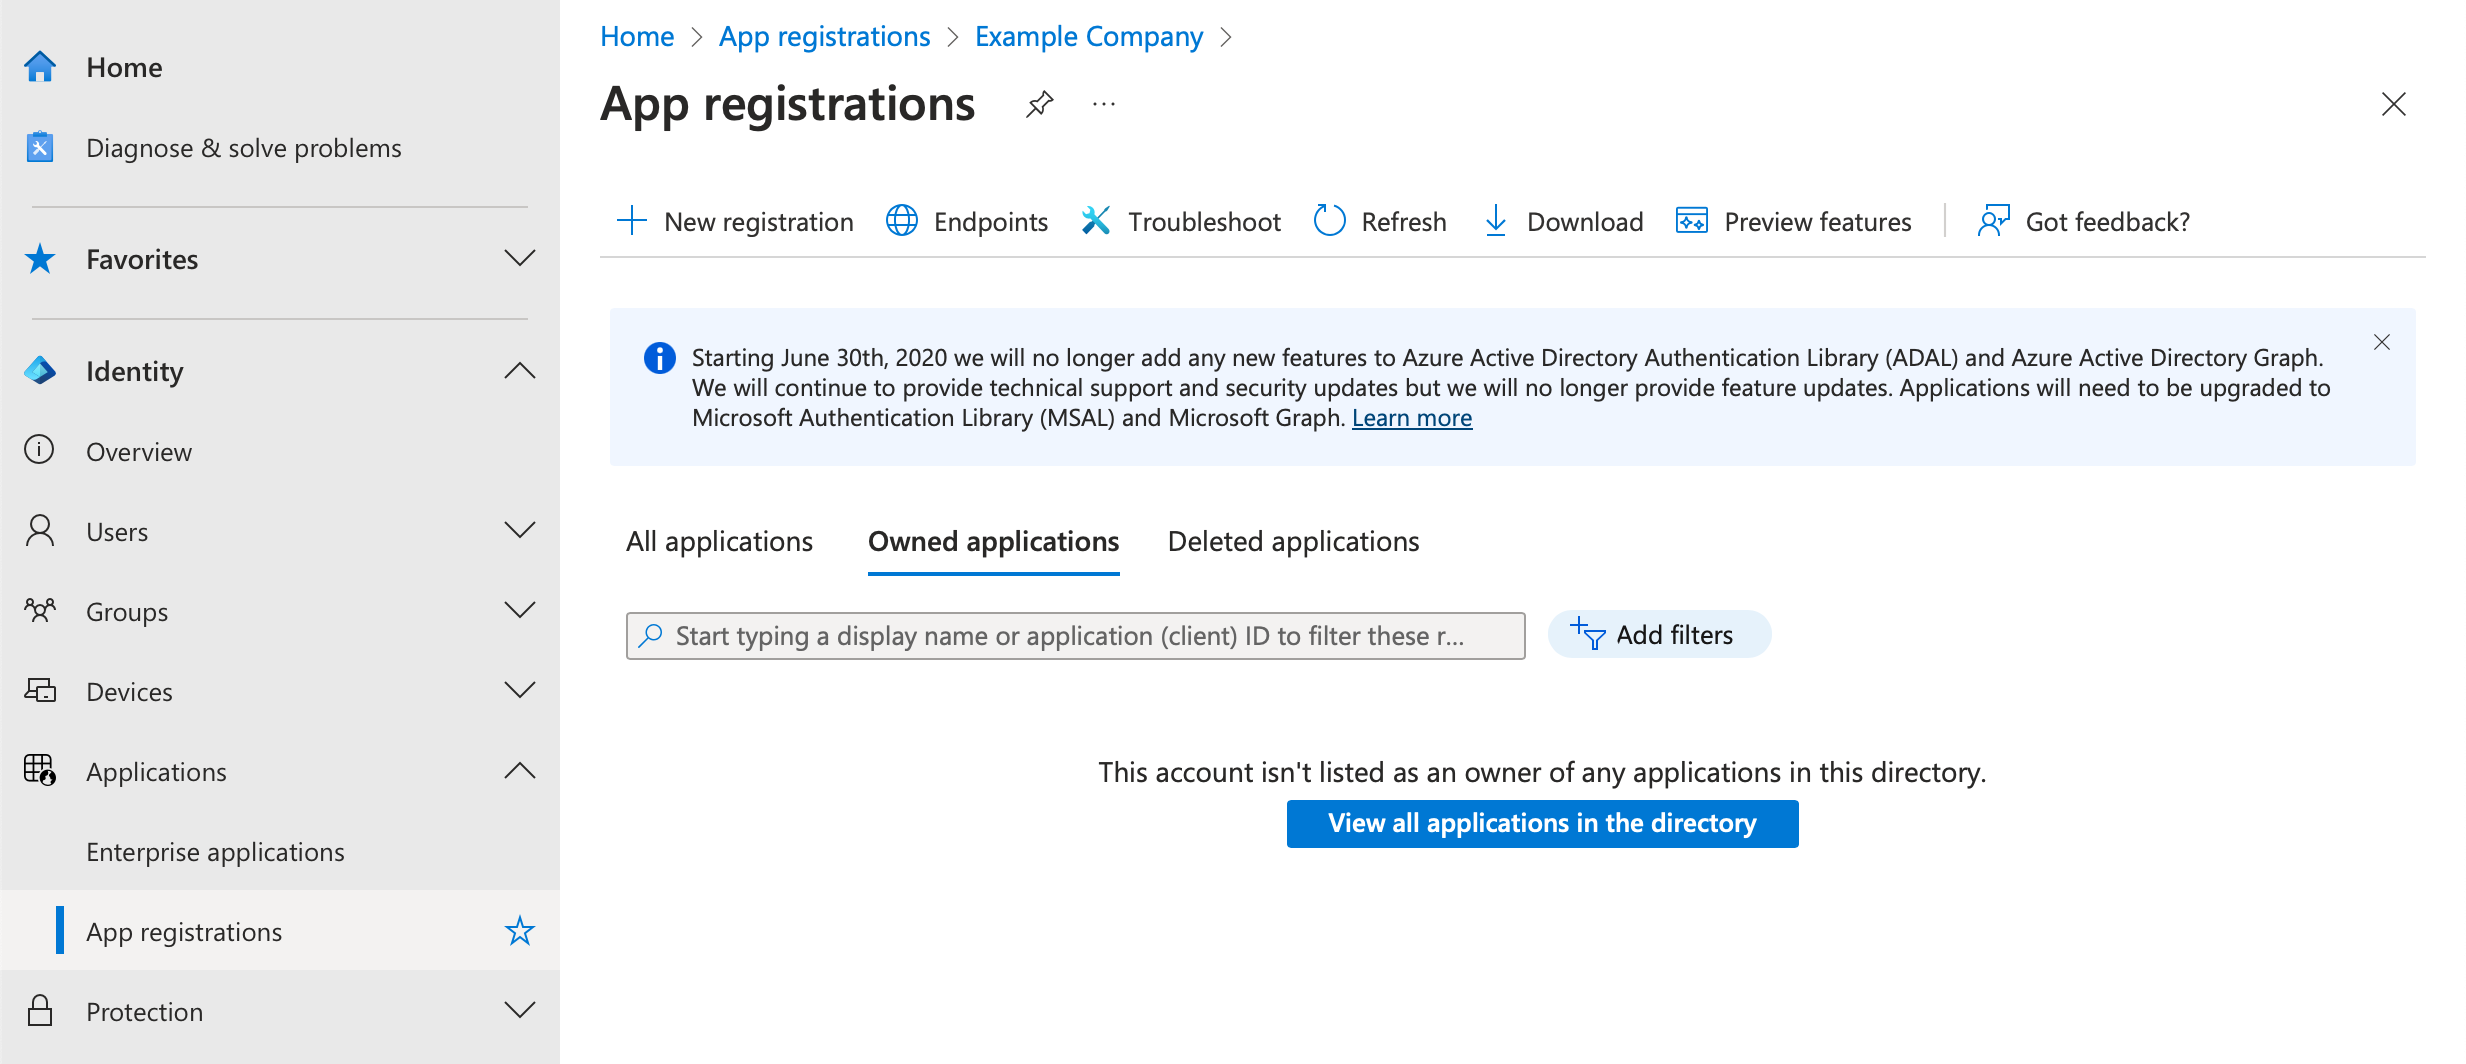The height and width of the screenshot is (1064, 2466).
Task: Click the Favorites star icon
Action: click(x=40, y=259)
